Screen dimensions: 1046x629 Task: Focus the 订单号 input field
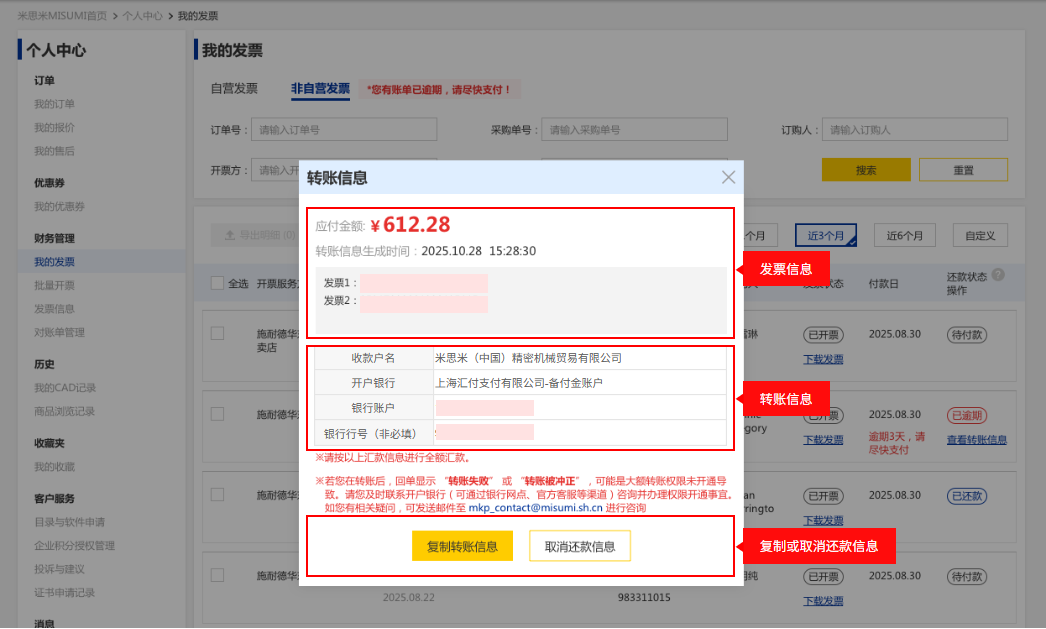coord(344,130)
